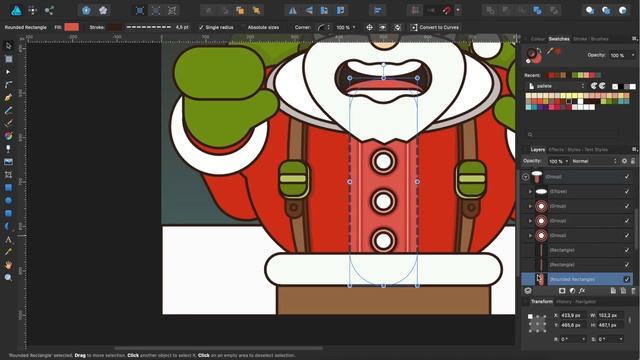Select the Fill gradient tool
Screen dimensions: 640x360
click(x=8, y=136)
